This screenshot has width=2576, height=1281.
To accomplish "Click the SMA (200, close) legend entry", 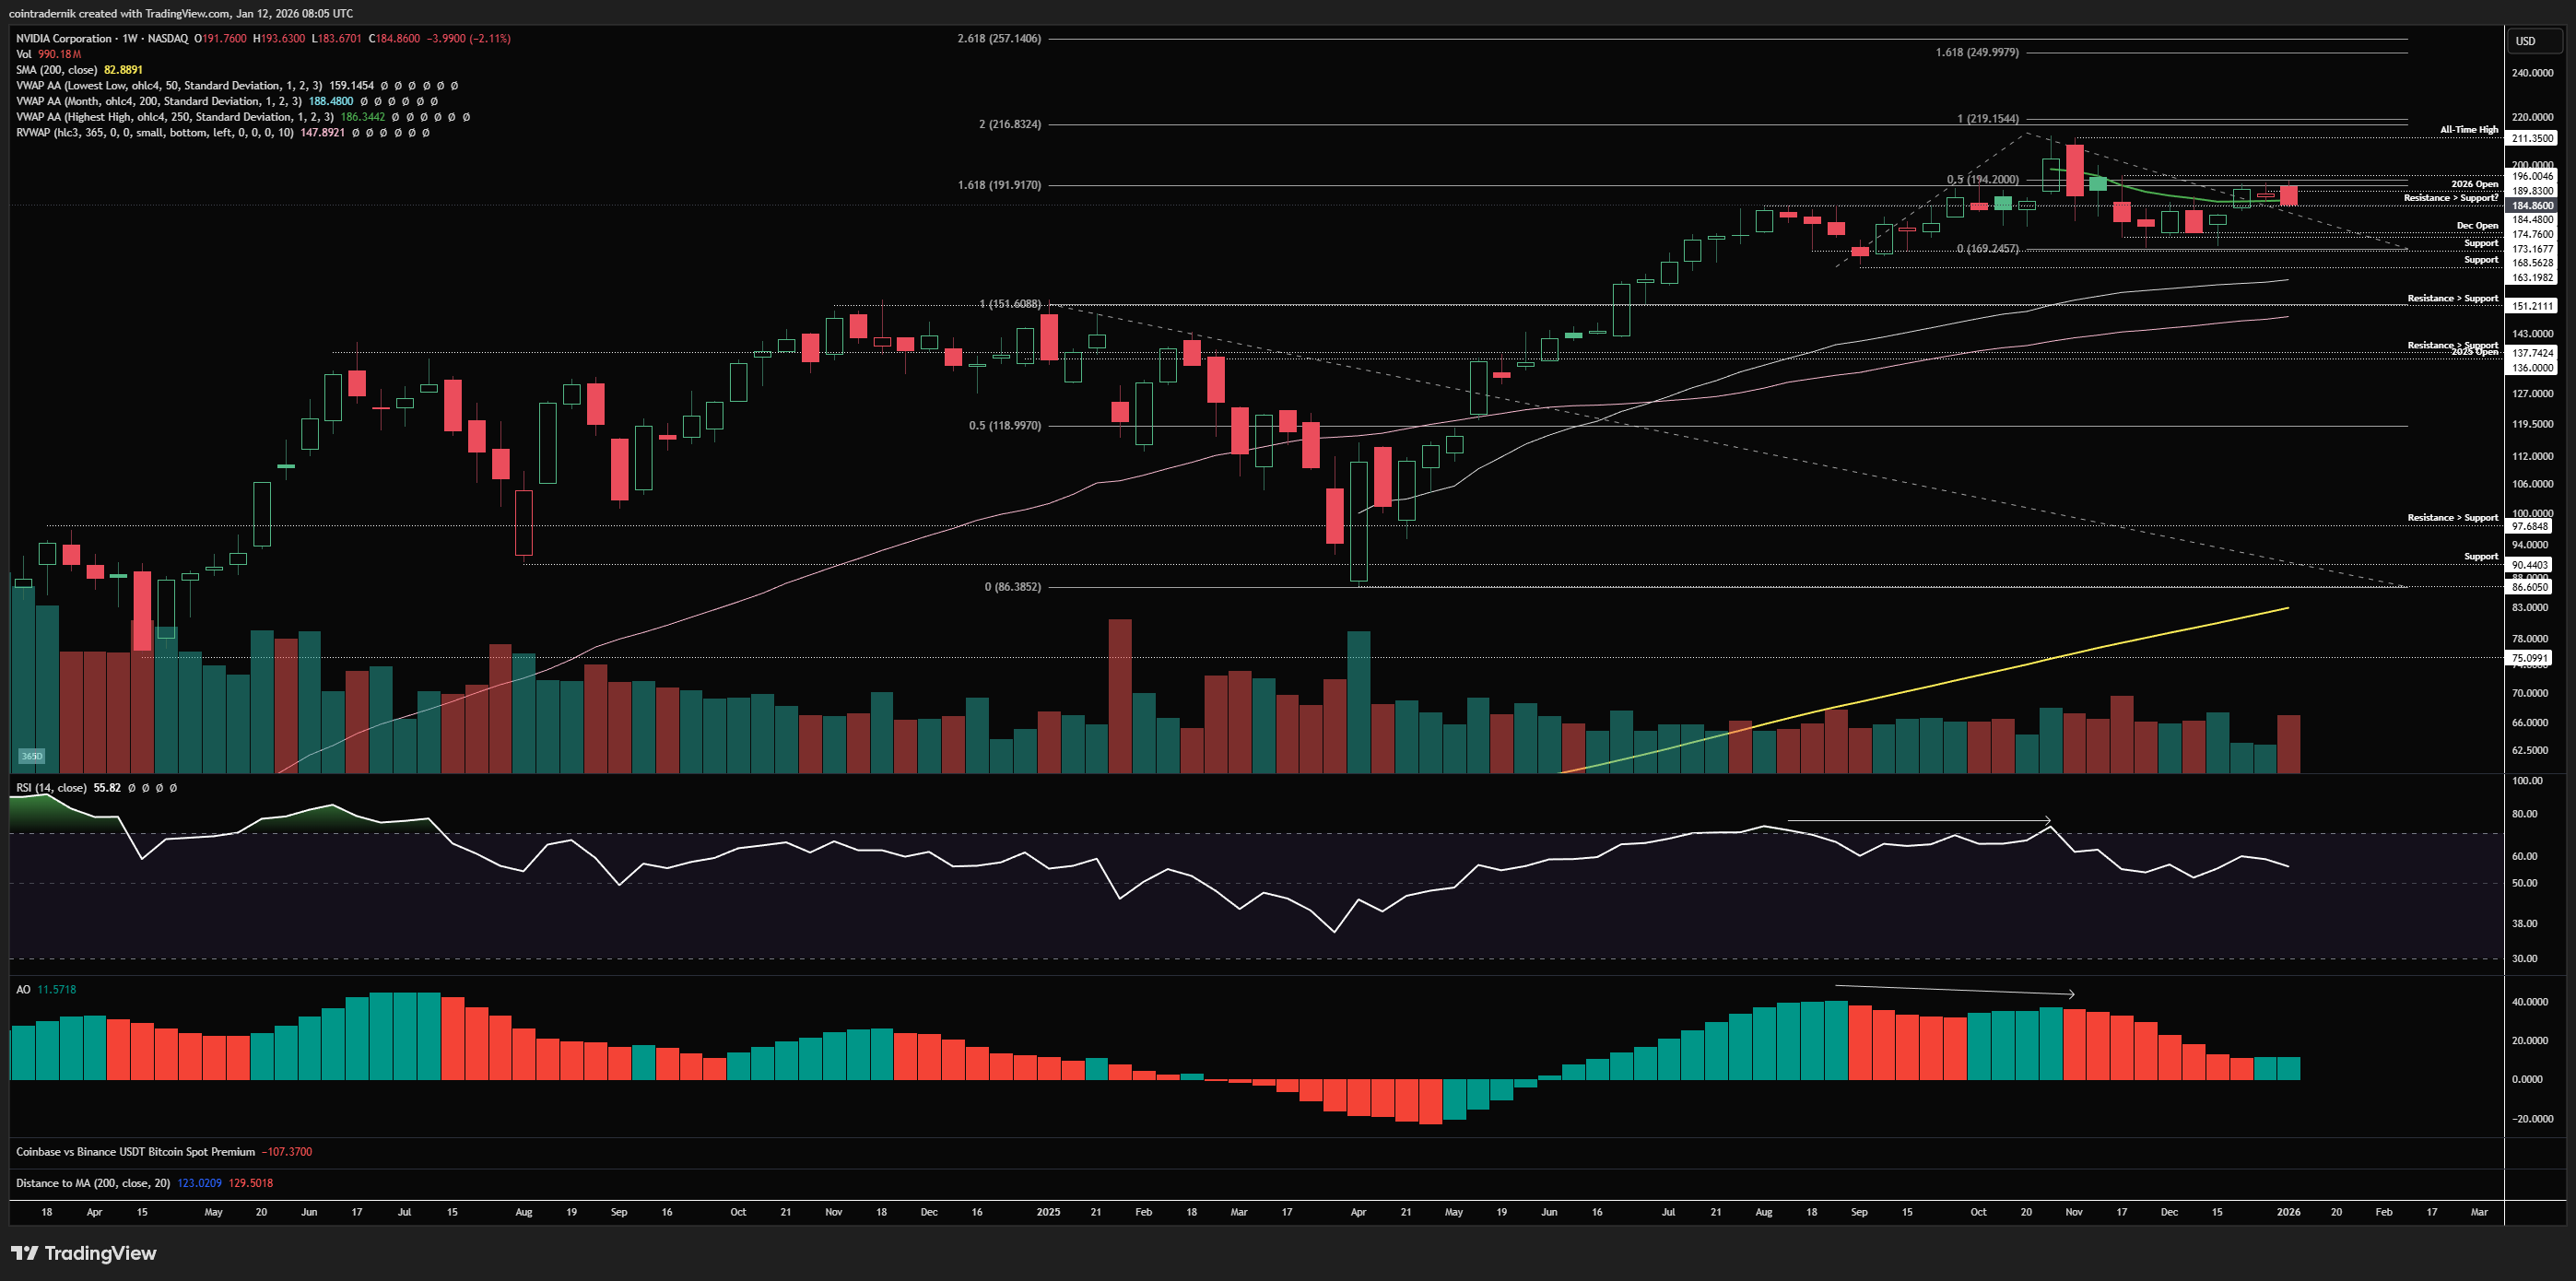I will coord(56,70).
